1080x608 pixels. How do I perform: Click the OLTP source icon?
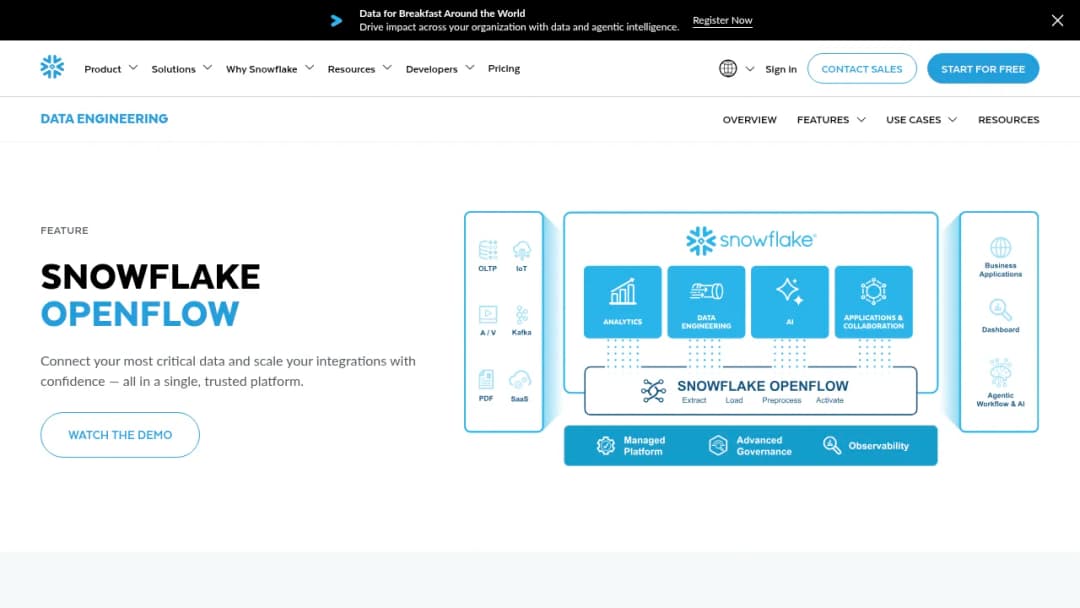pyautogui.click(x=488, y=250)
